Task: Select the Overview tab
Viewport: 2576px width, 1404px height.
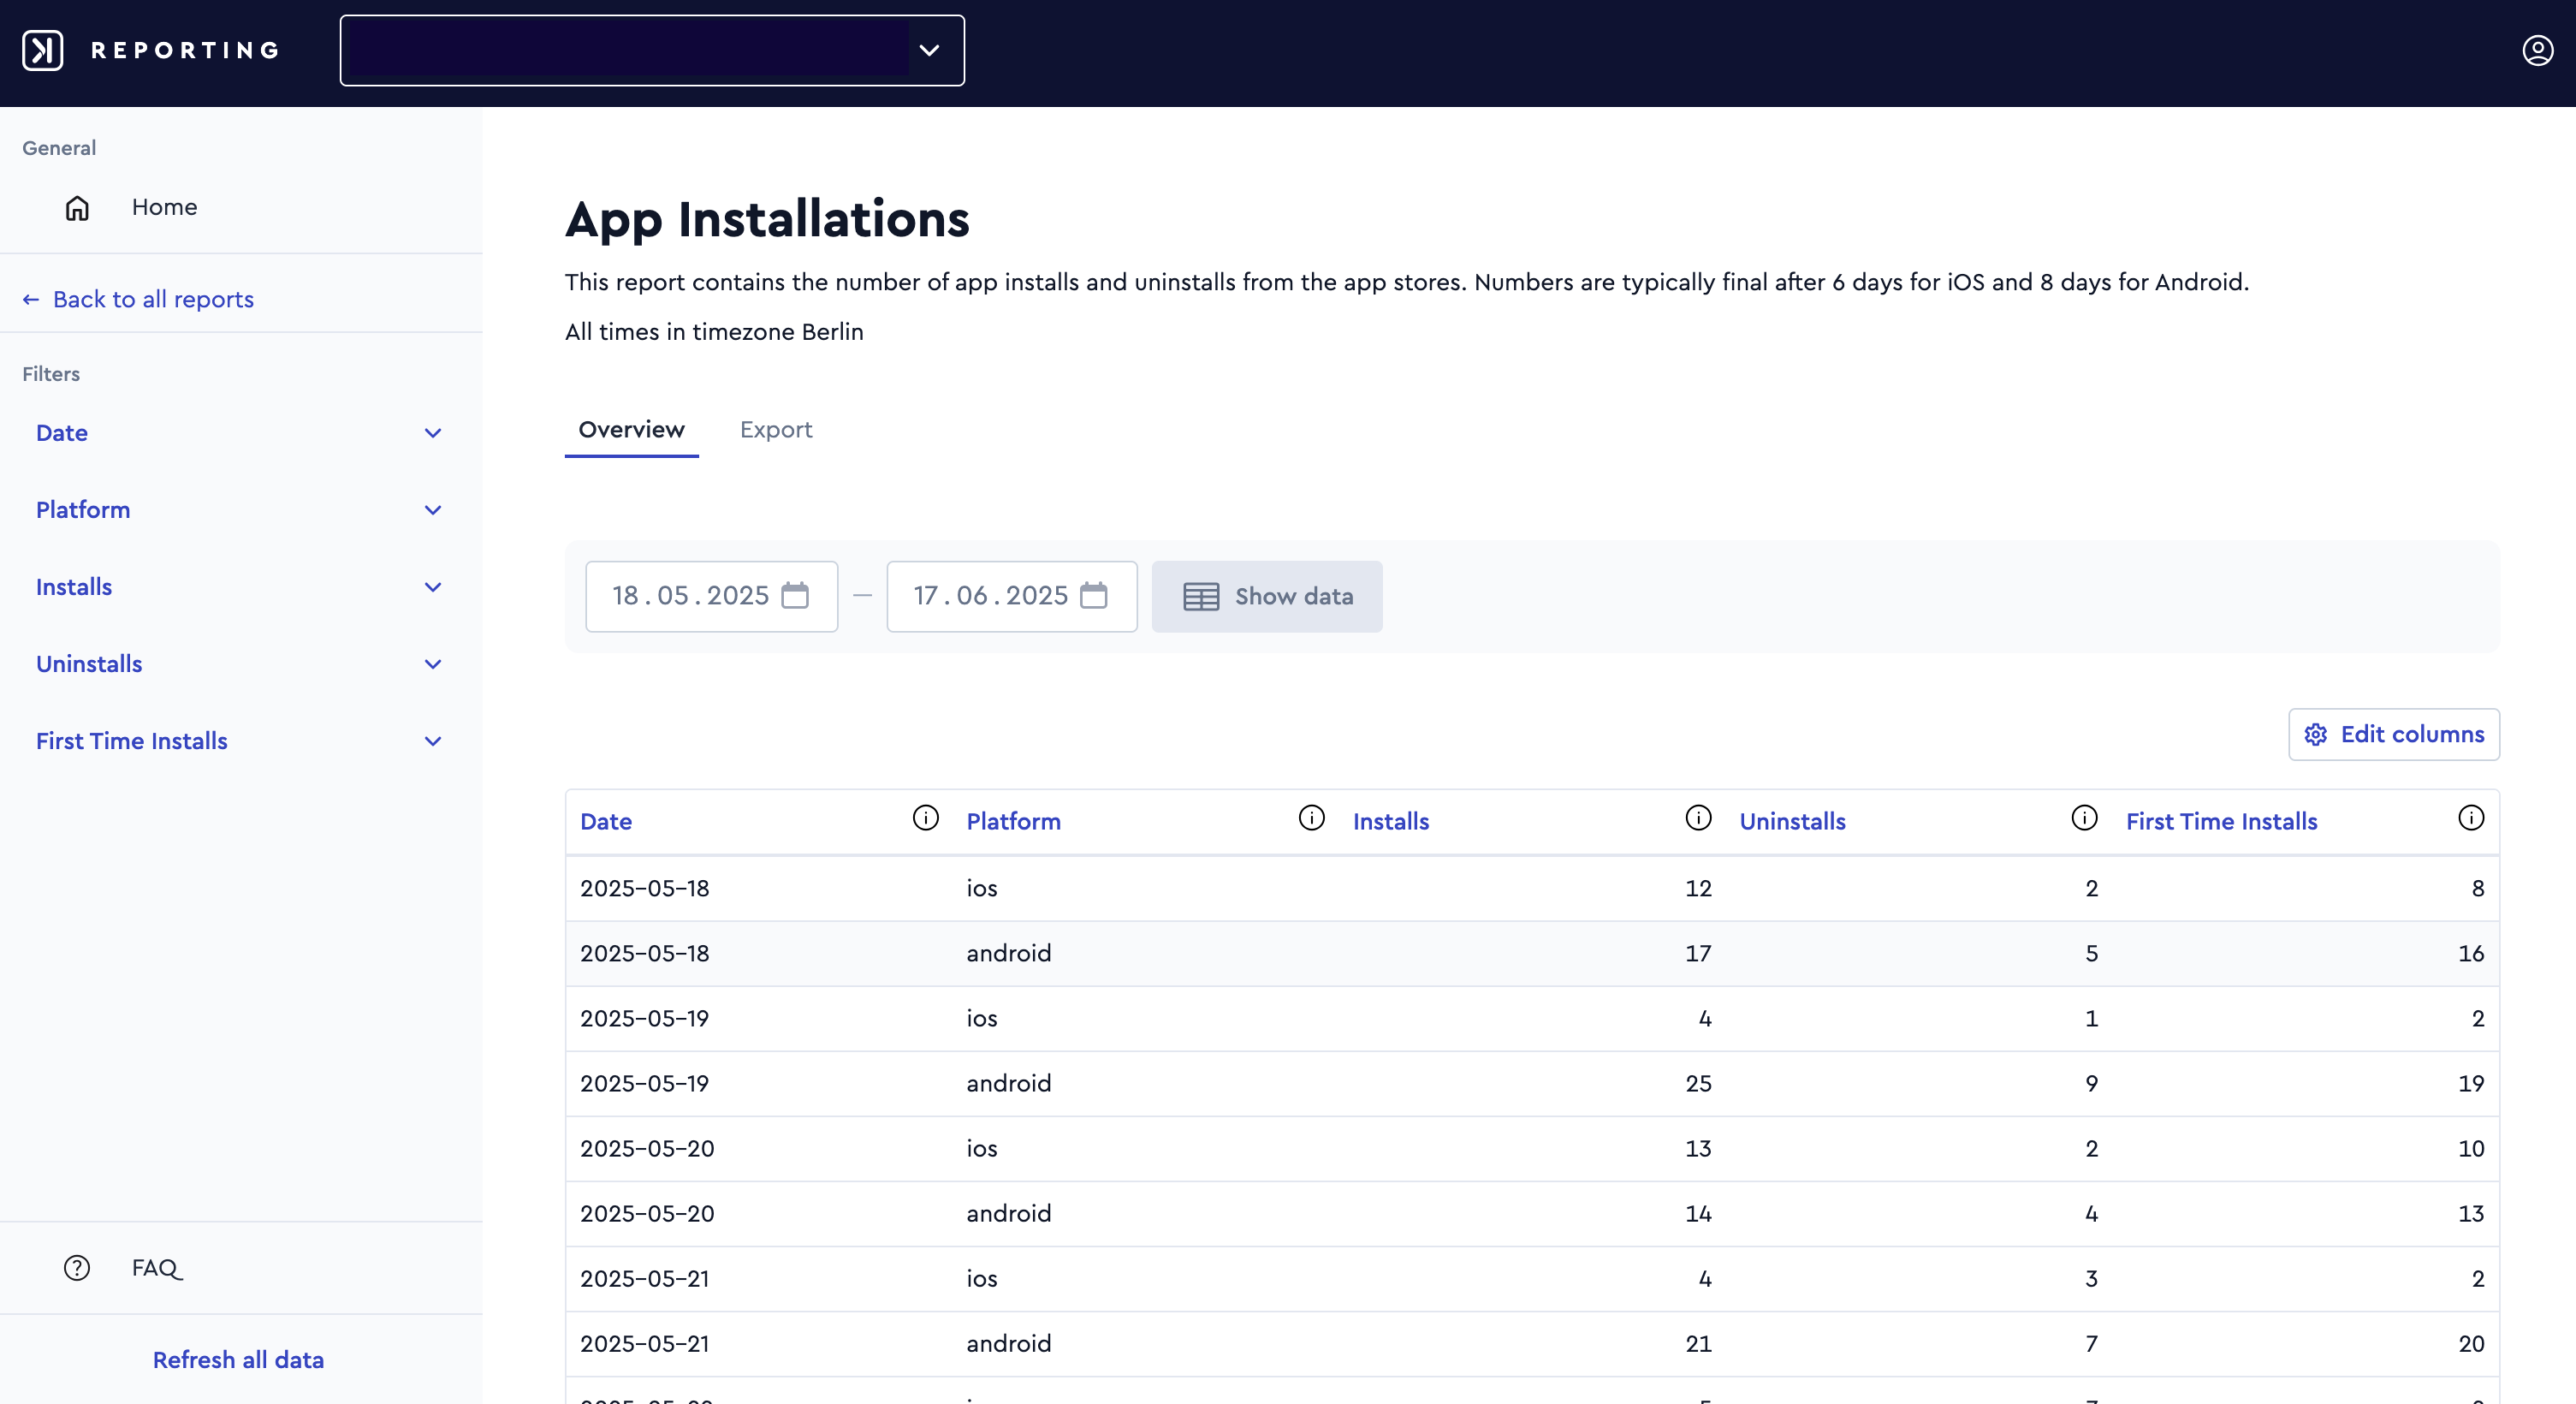Action: coord(631,430)
